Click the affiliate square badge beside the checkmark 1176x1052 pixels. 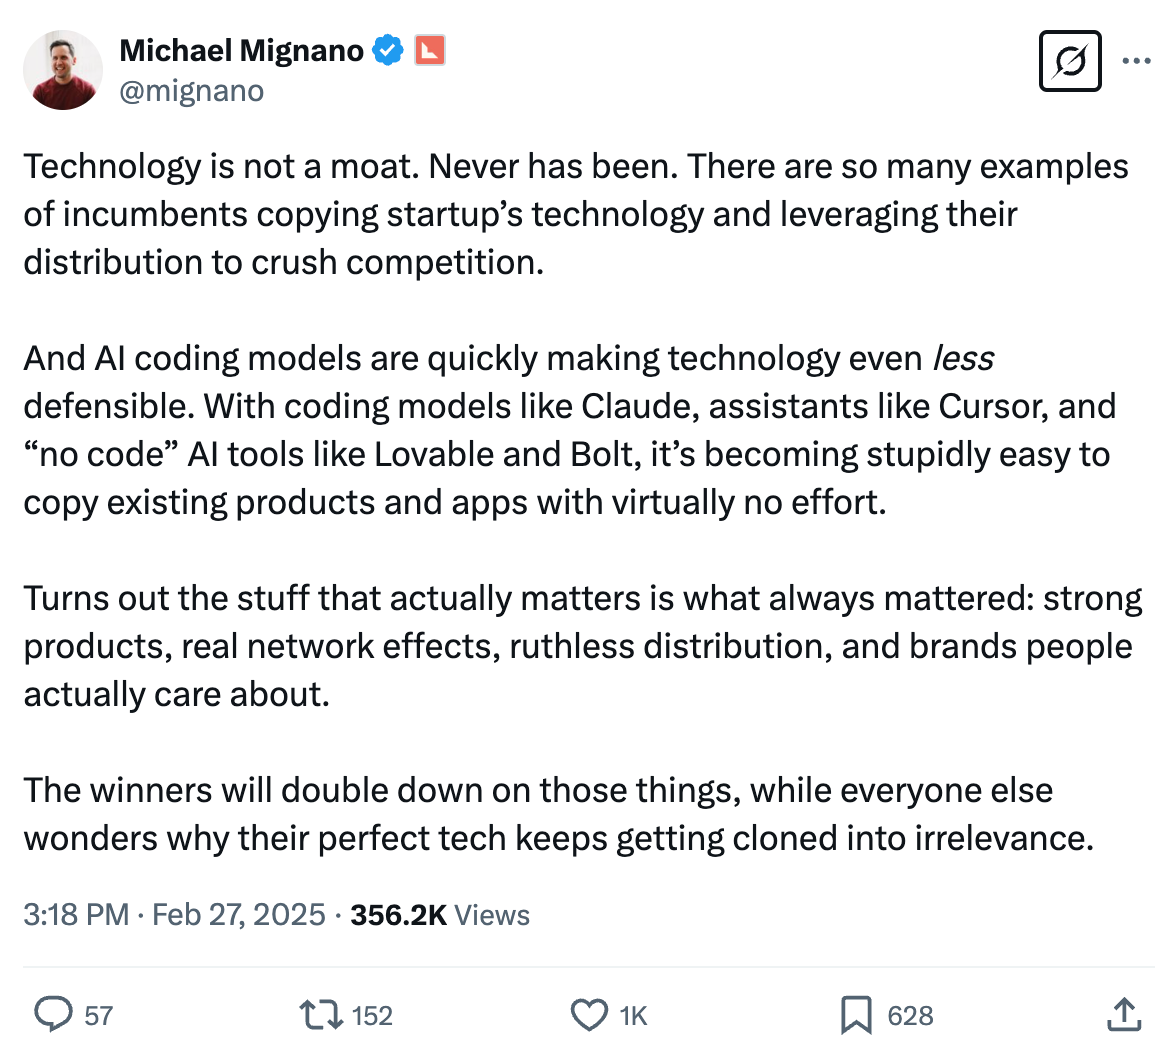[430, 49]
